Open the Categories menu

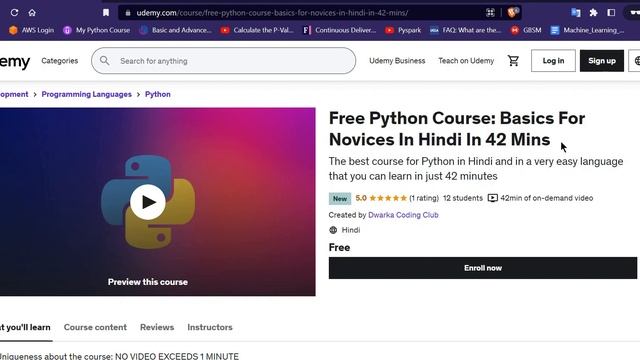60,61
